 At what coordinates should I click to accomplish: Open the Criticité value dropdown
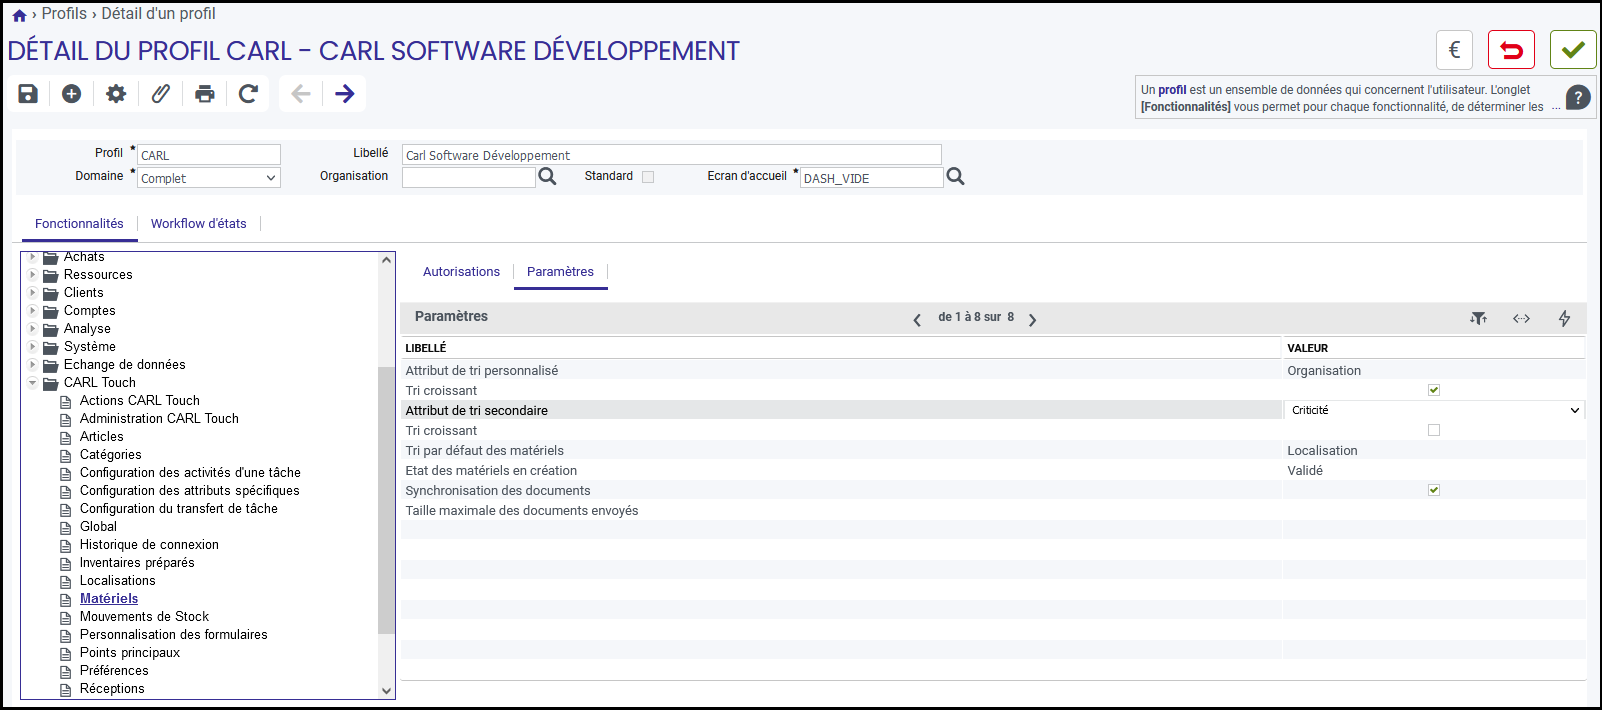[x=1434, y=410]
